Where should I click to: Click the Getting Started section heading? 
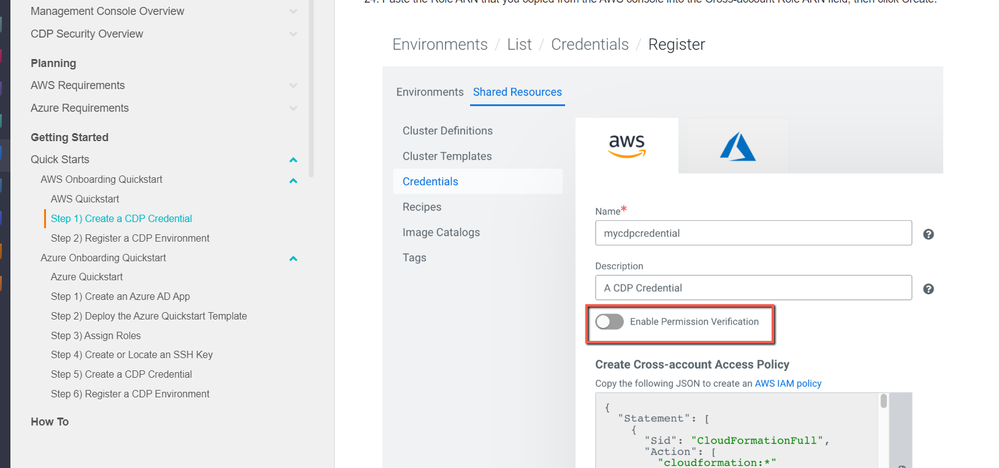(x=69, y=138)
